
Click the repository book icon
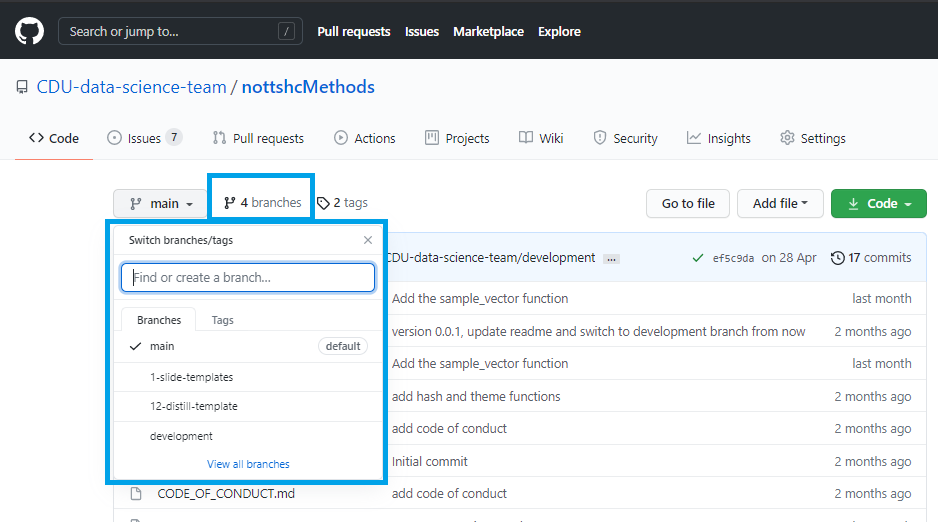[x=22, y=87]
